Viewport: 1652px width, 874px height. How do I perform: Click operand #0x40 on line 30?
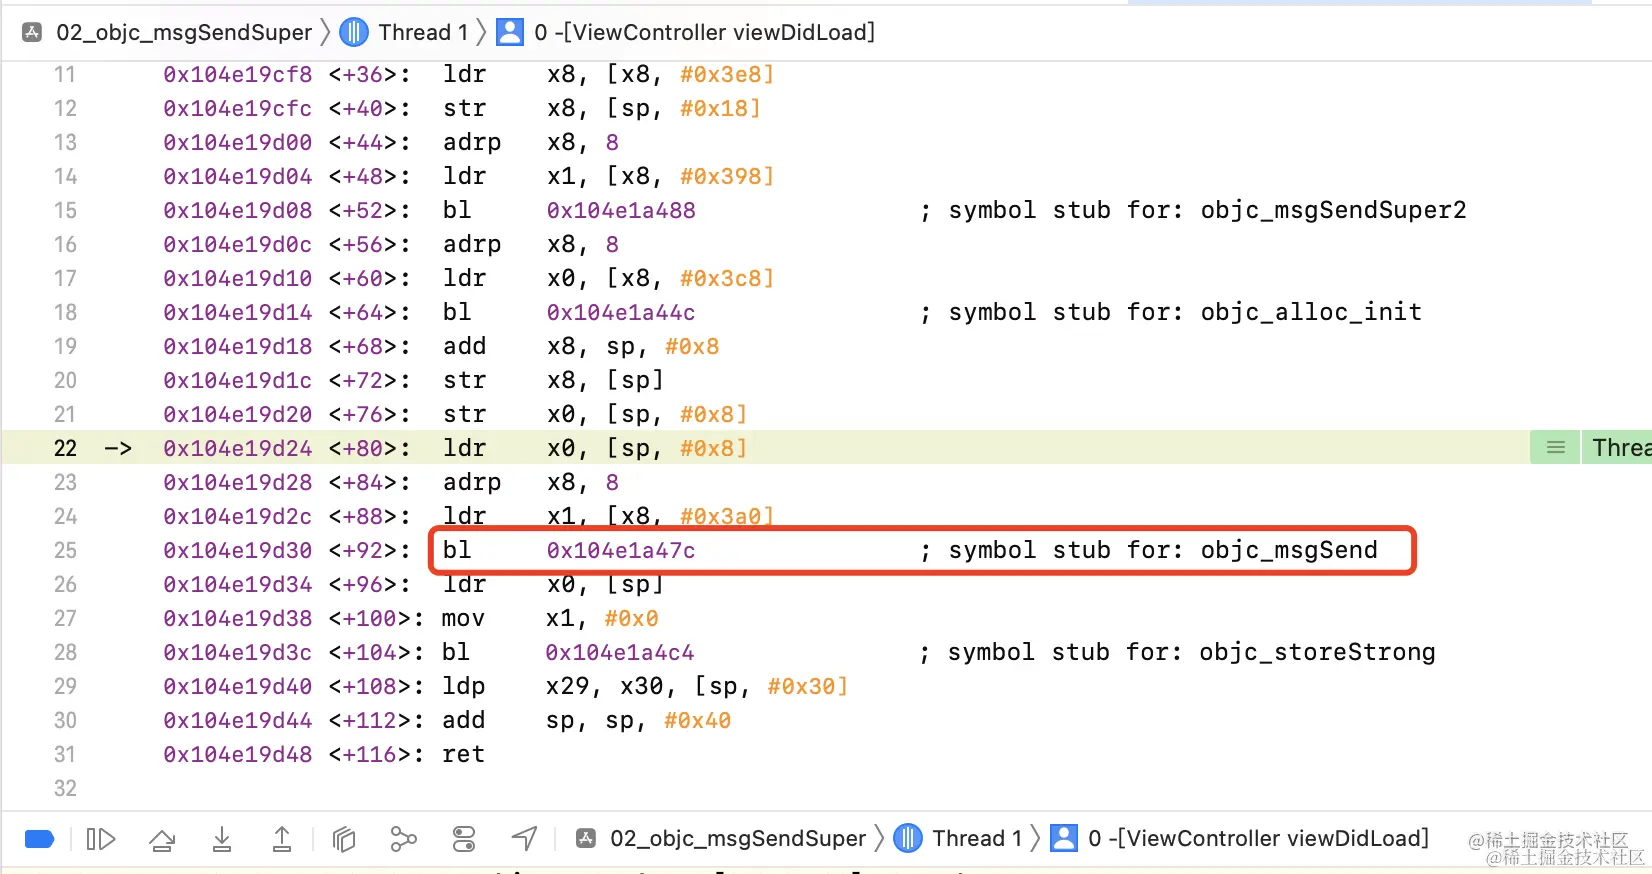(697, 720)
